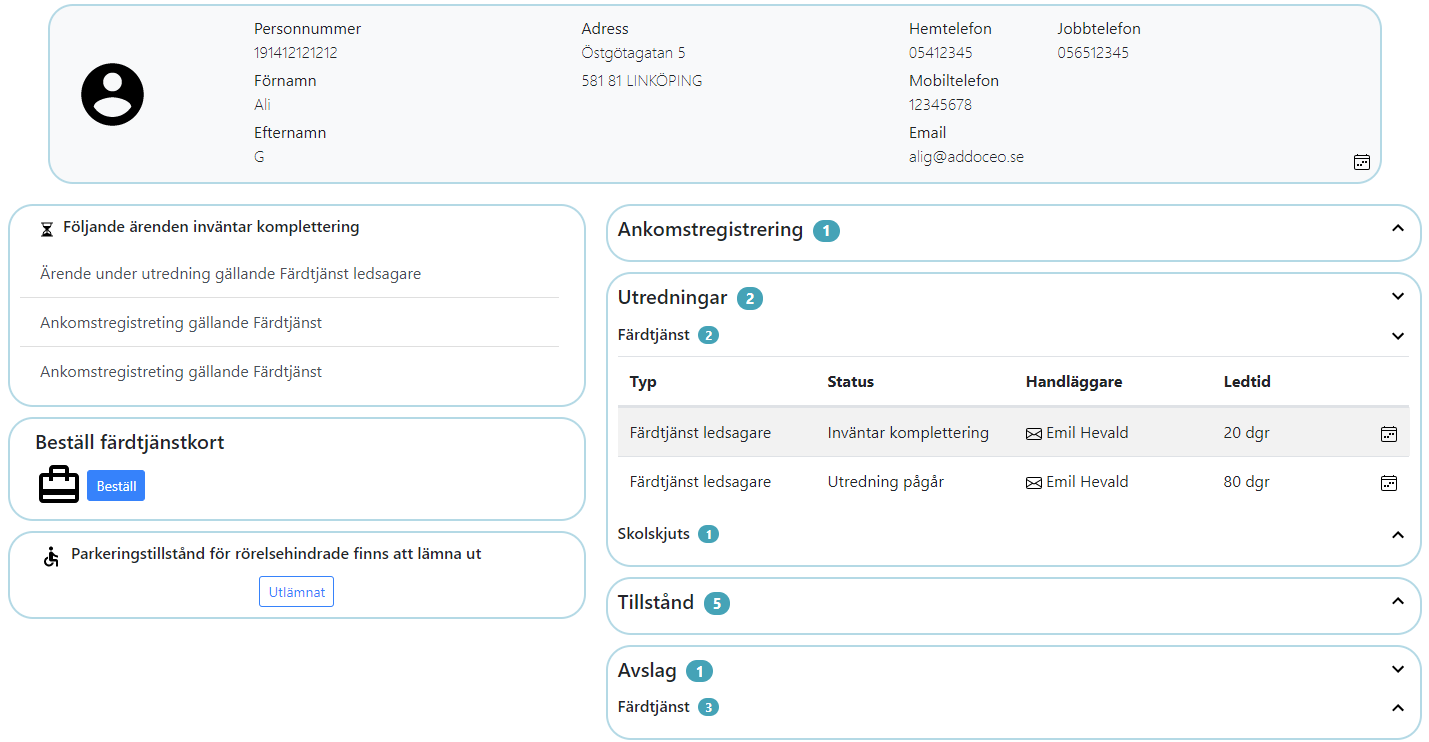Screen dimensions: 1429x742
Task: Click the briefcase icon under Beställ färdtjänstkort
Action: 59,485
